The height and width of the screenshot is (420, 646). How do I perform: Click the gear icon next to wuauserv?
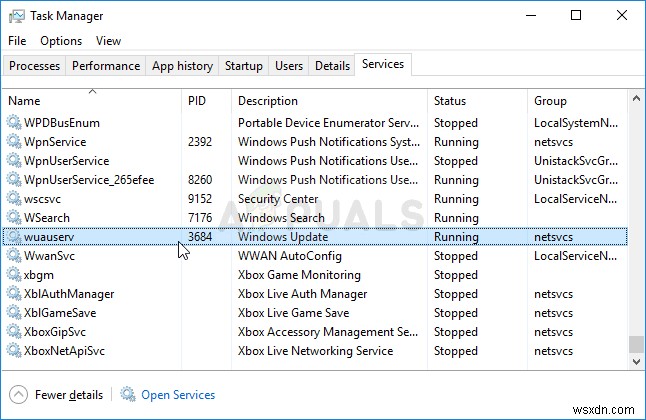(x=13, y=237)
